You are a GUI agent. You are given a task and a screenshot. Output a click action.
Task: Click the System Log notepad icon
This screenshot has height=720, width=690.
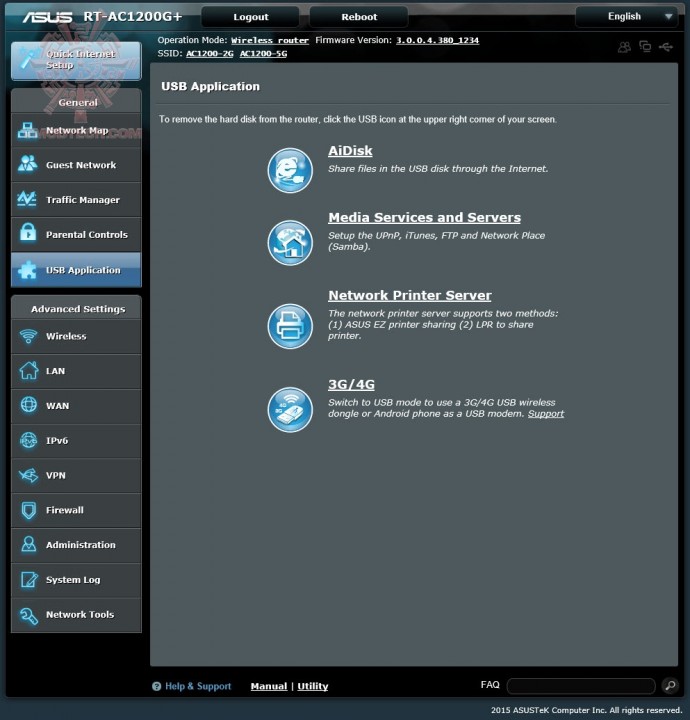coord(29,579)
